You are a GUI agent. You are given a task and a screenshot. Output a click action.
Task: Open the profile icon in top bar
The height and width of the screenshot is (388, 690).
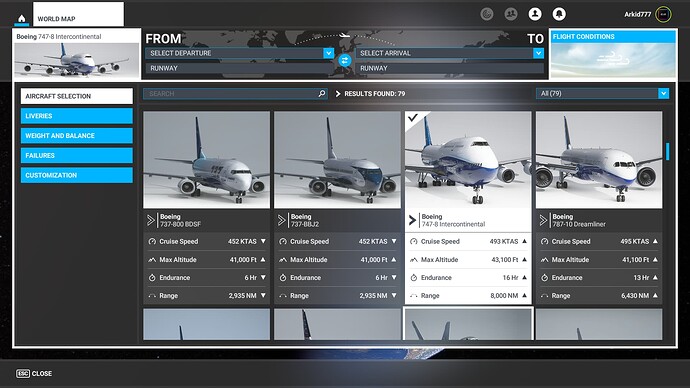pos(535,14)
